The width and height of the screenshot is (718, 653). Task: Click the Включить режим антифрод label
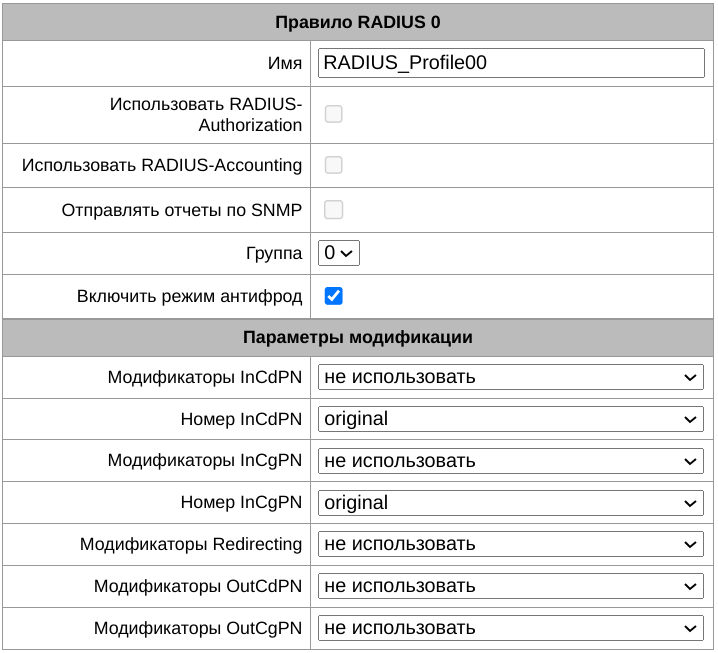189,297
